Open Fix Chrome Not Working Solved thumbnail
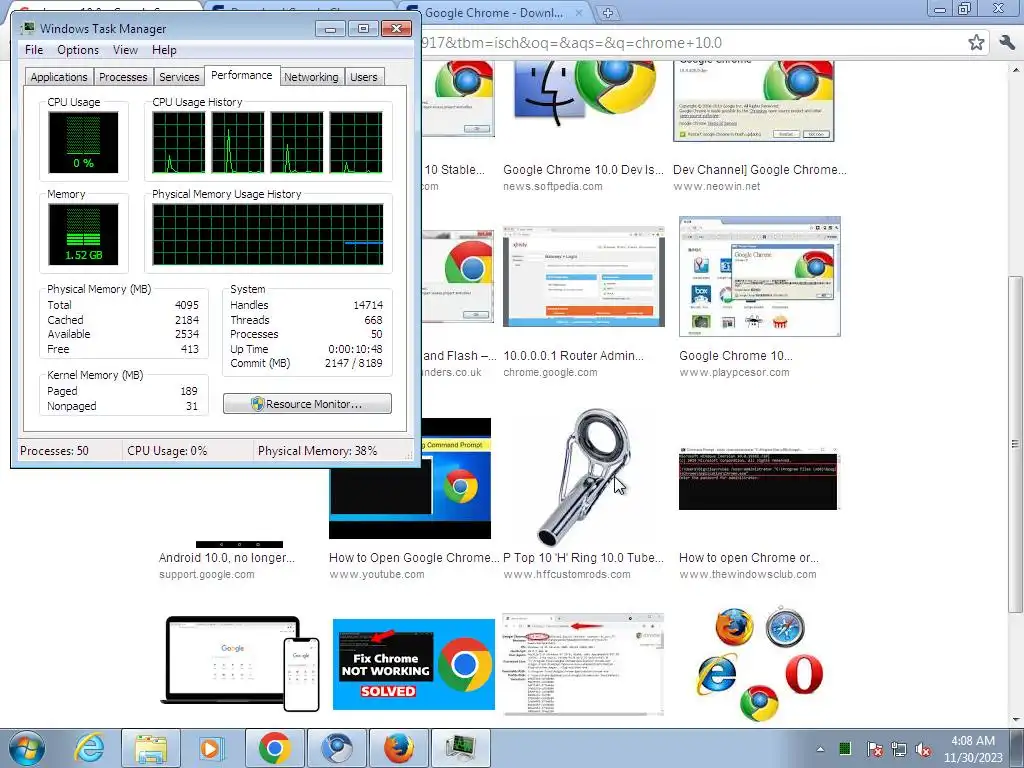The height and width of the screenshot is (768, 1024). (413, 664)
